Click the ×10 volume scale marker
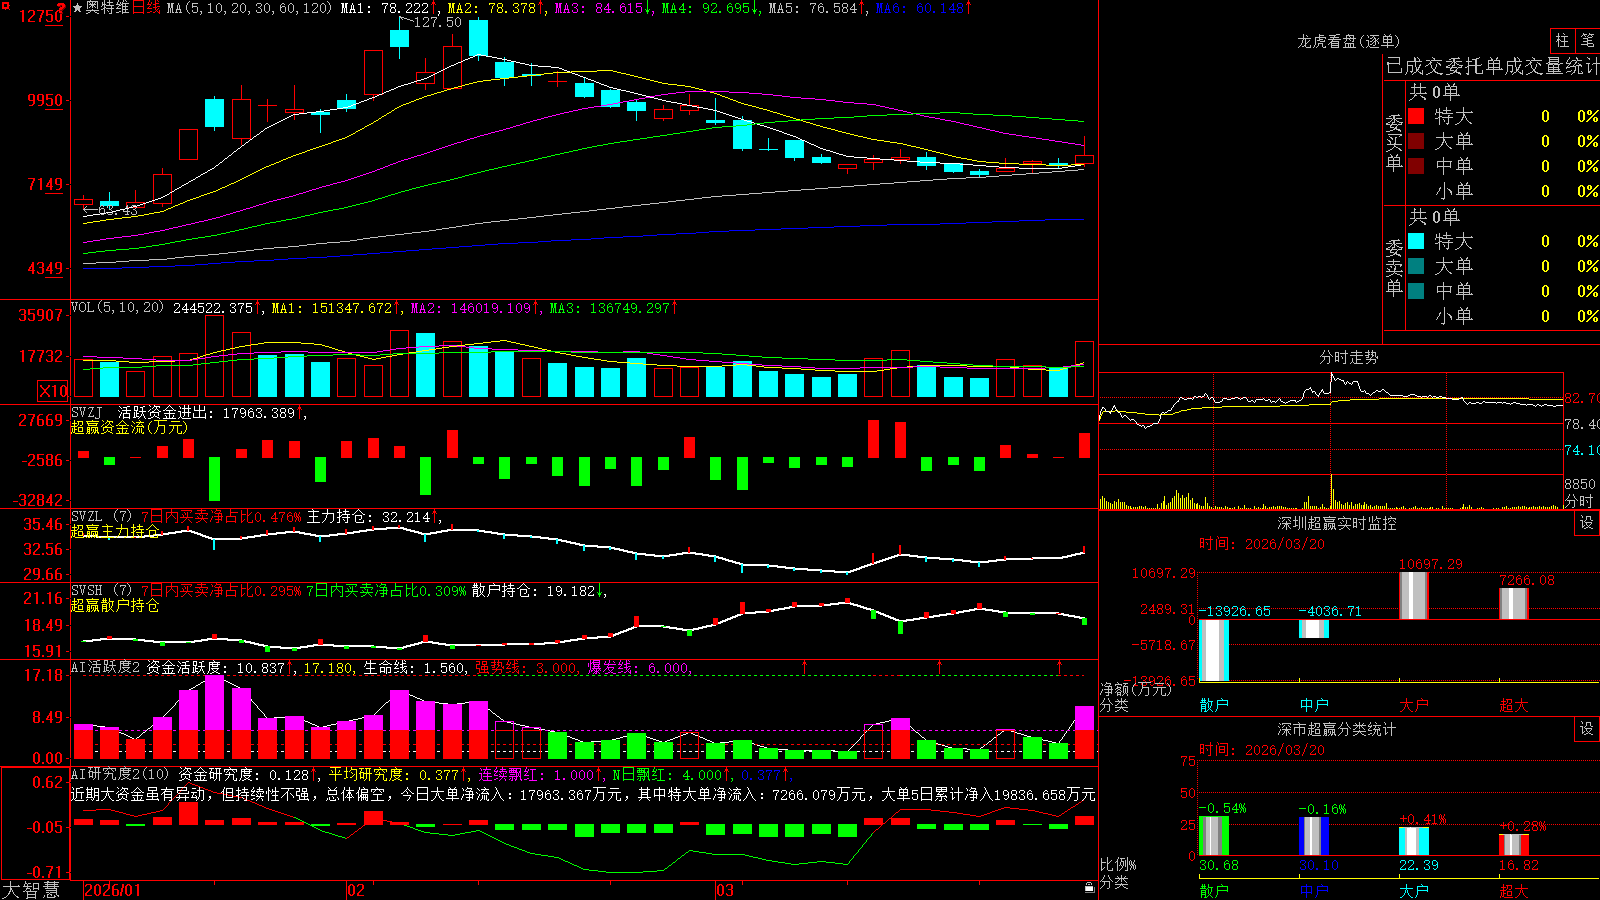 coord(53,391)
